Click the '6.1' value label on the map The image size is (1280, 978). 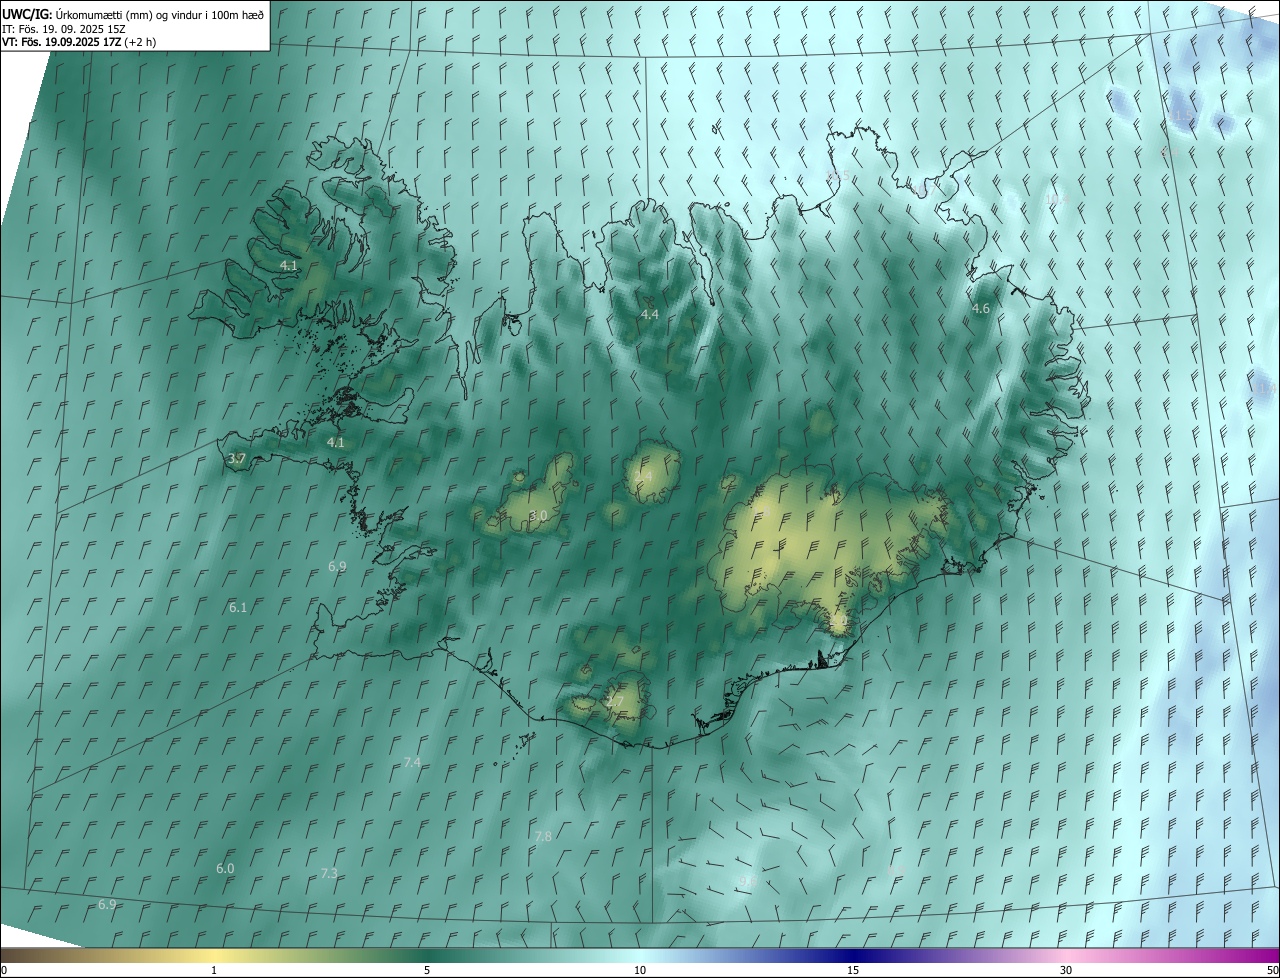point(237,608)
